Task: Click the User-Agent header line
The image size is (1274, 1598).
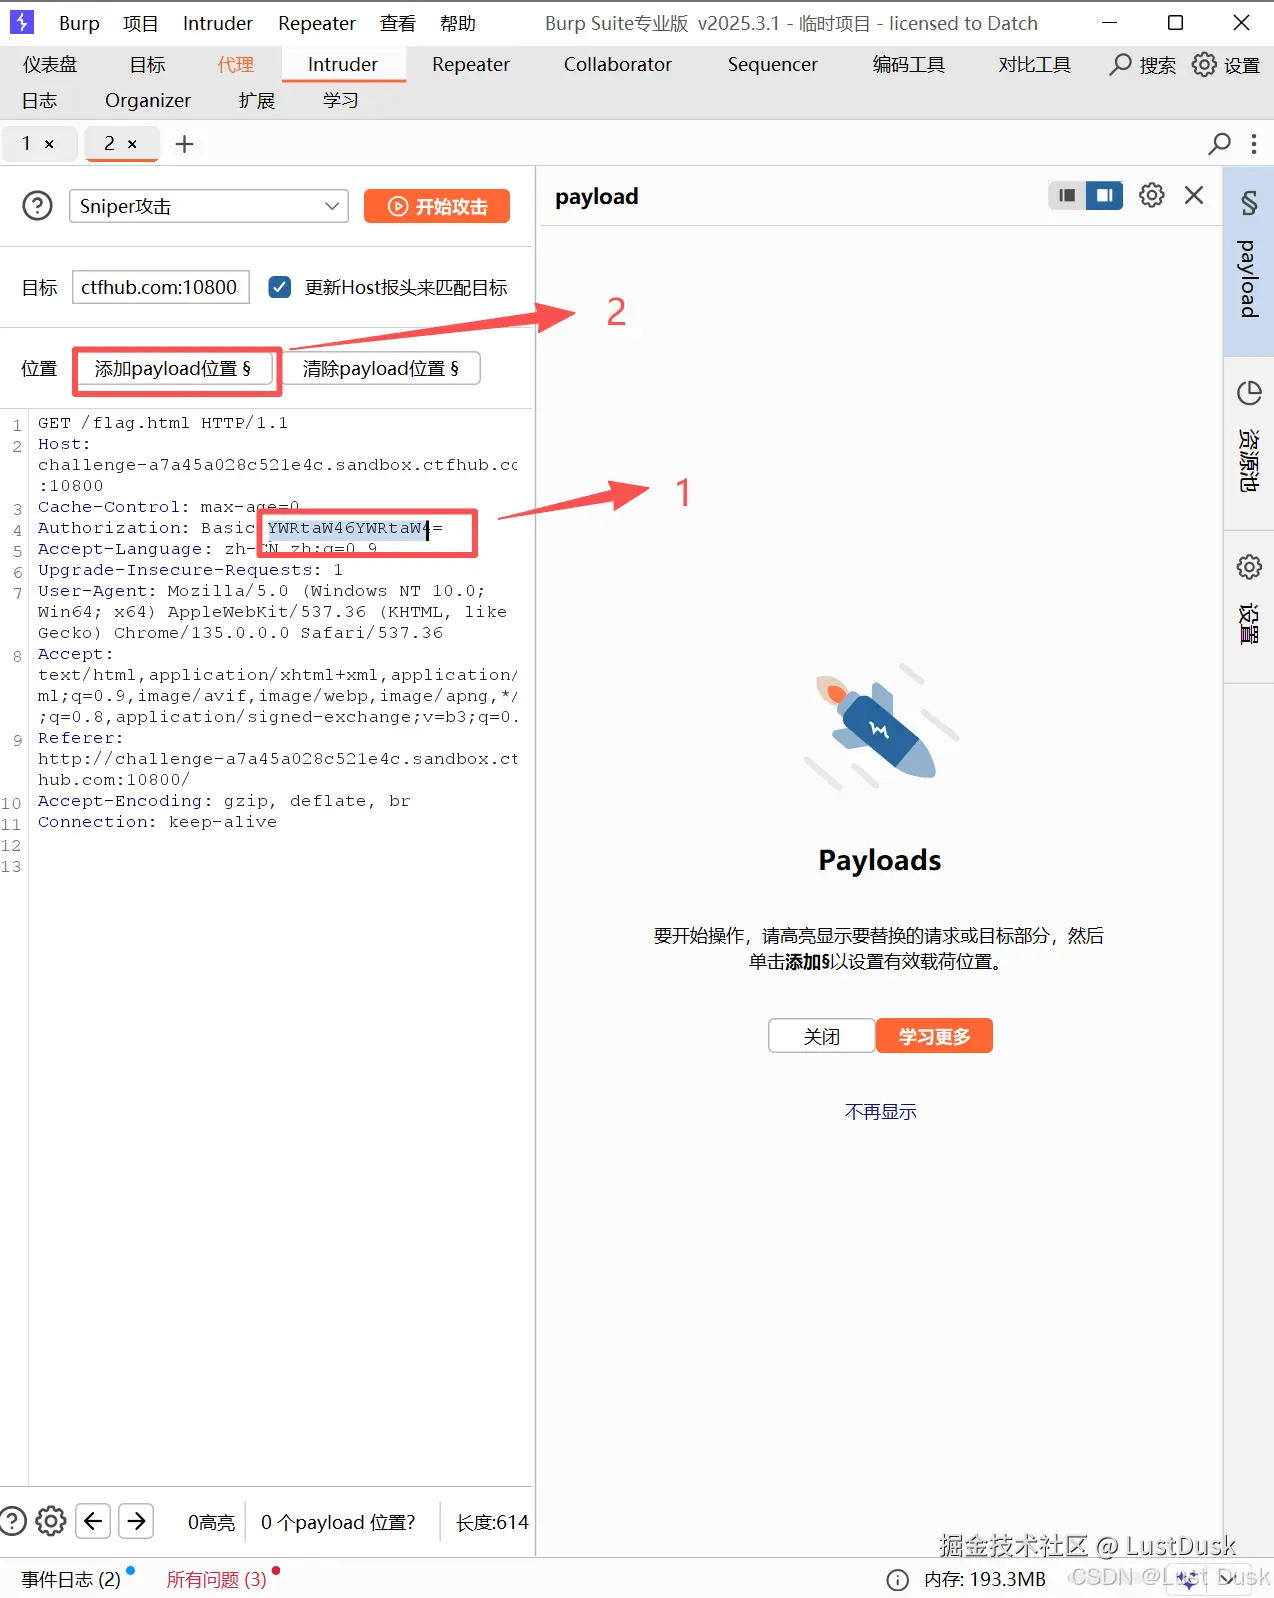Action: coord(272,612)
